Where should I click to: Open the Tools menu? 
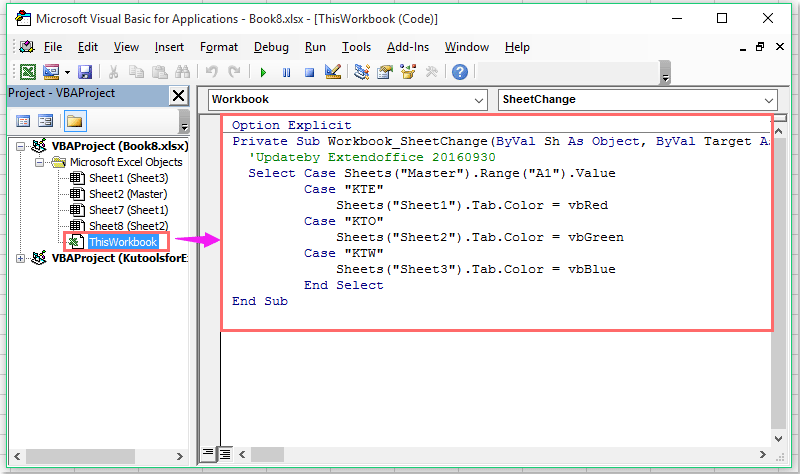click(x=356, y=47)
